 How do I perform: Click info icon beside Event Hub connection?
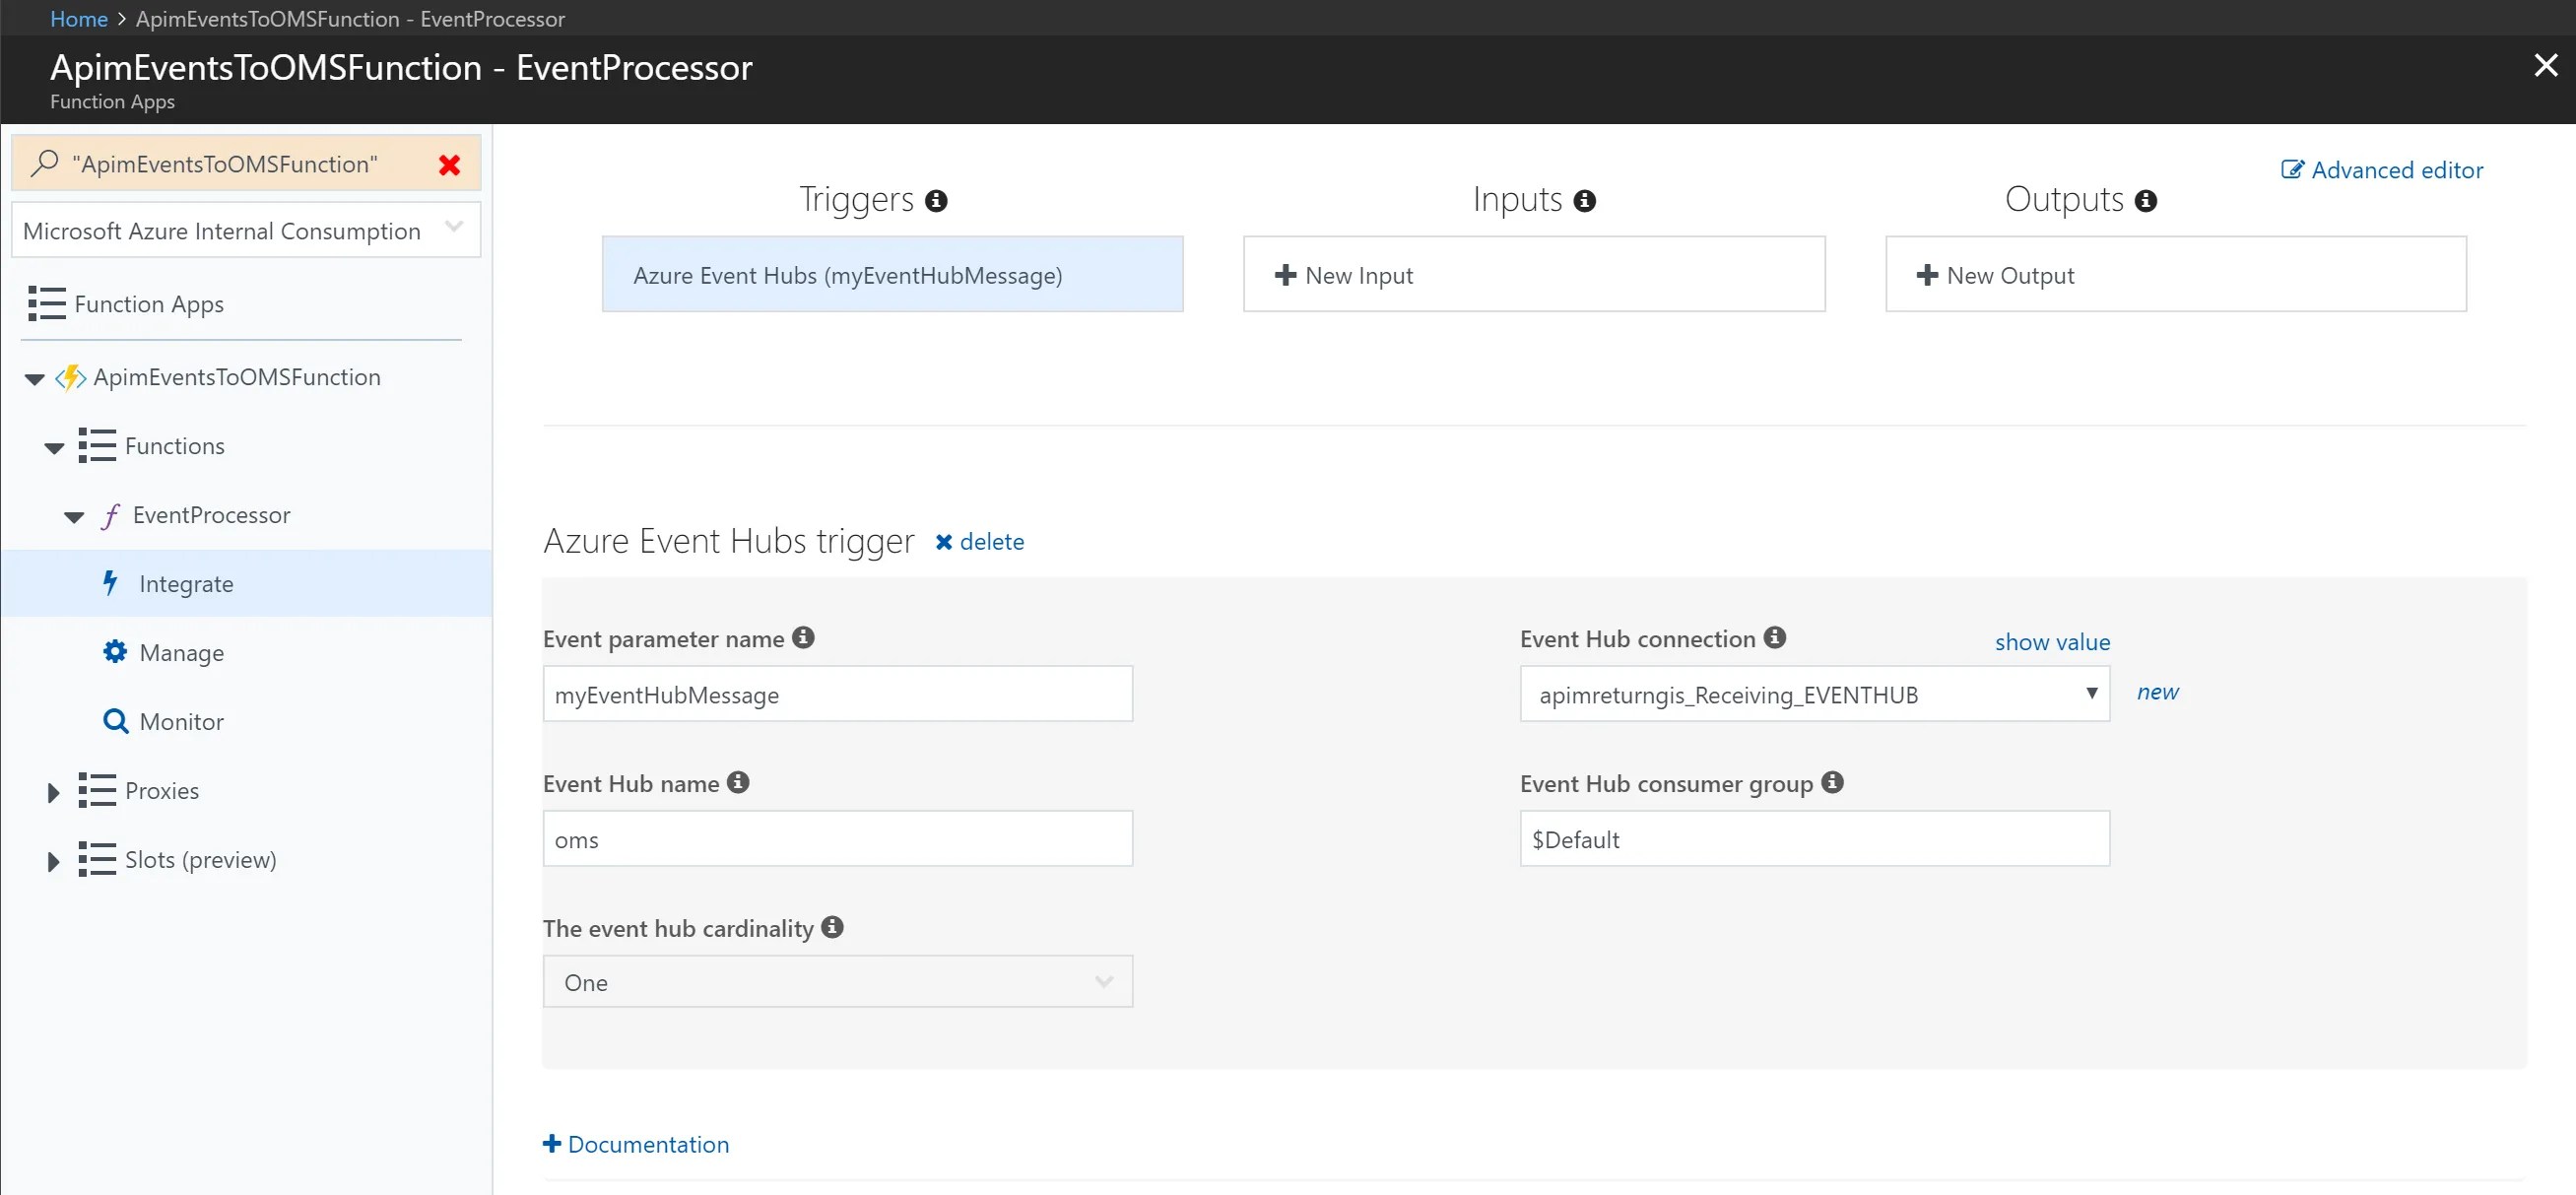[x=1775, y=637]
